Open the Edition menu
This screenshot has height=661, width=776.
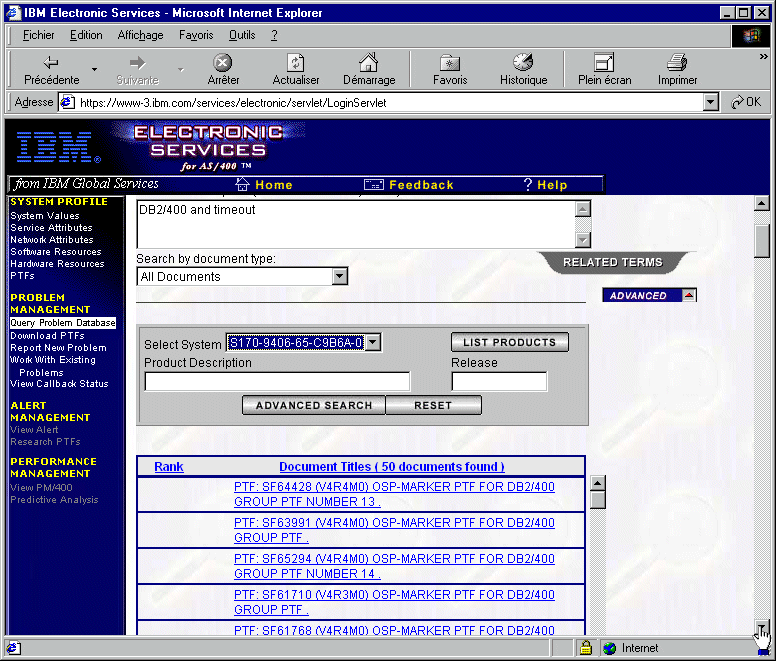click(x=86, y=35)
